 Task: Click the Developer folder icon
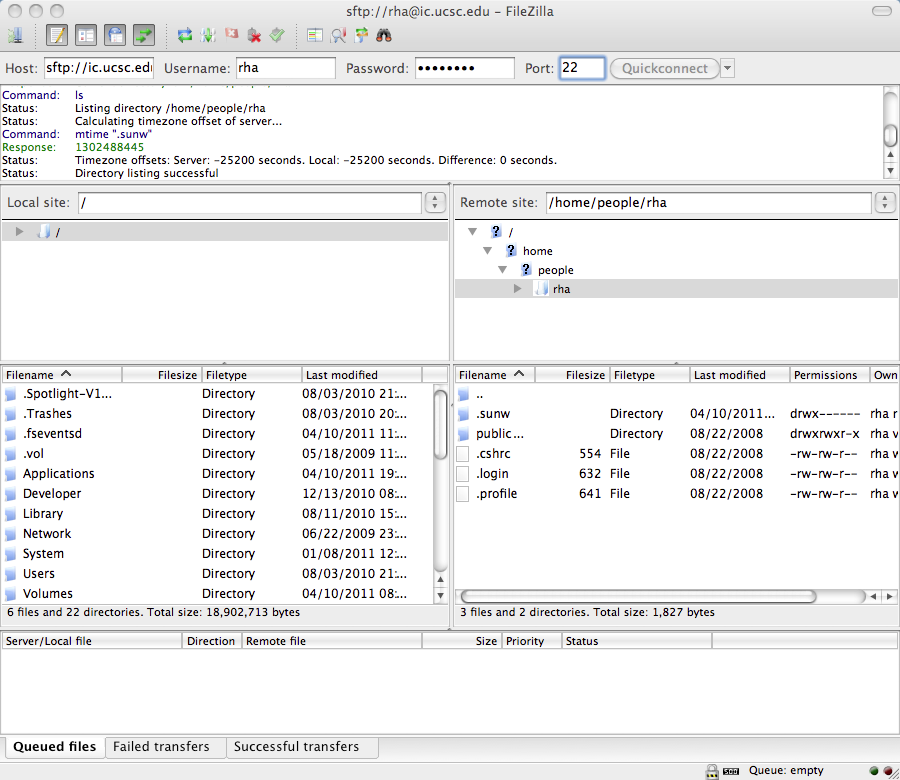[11, 494]
